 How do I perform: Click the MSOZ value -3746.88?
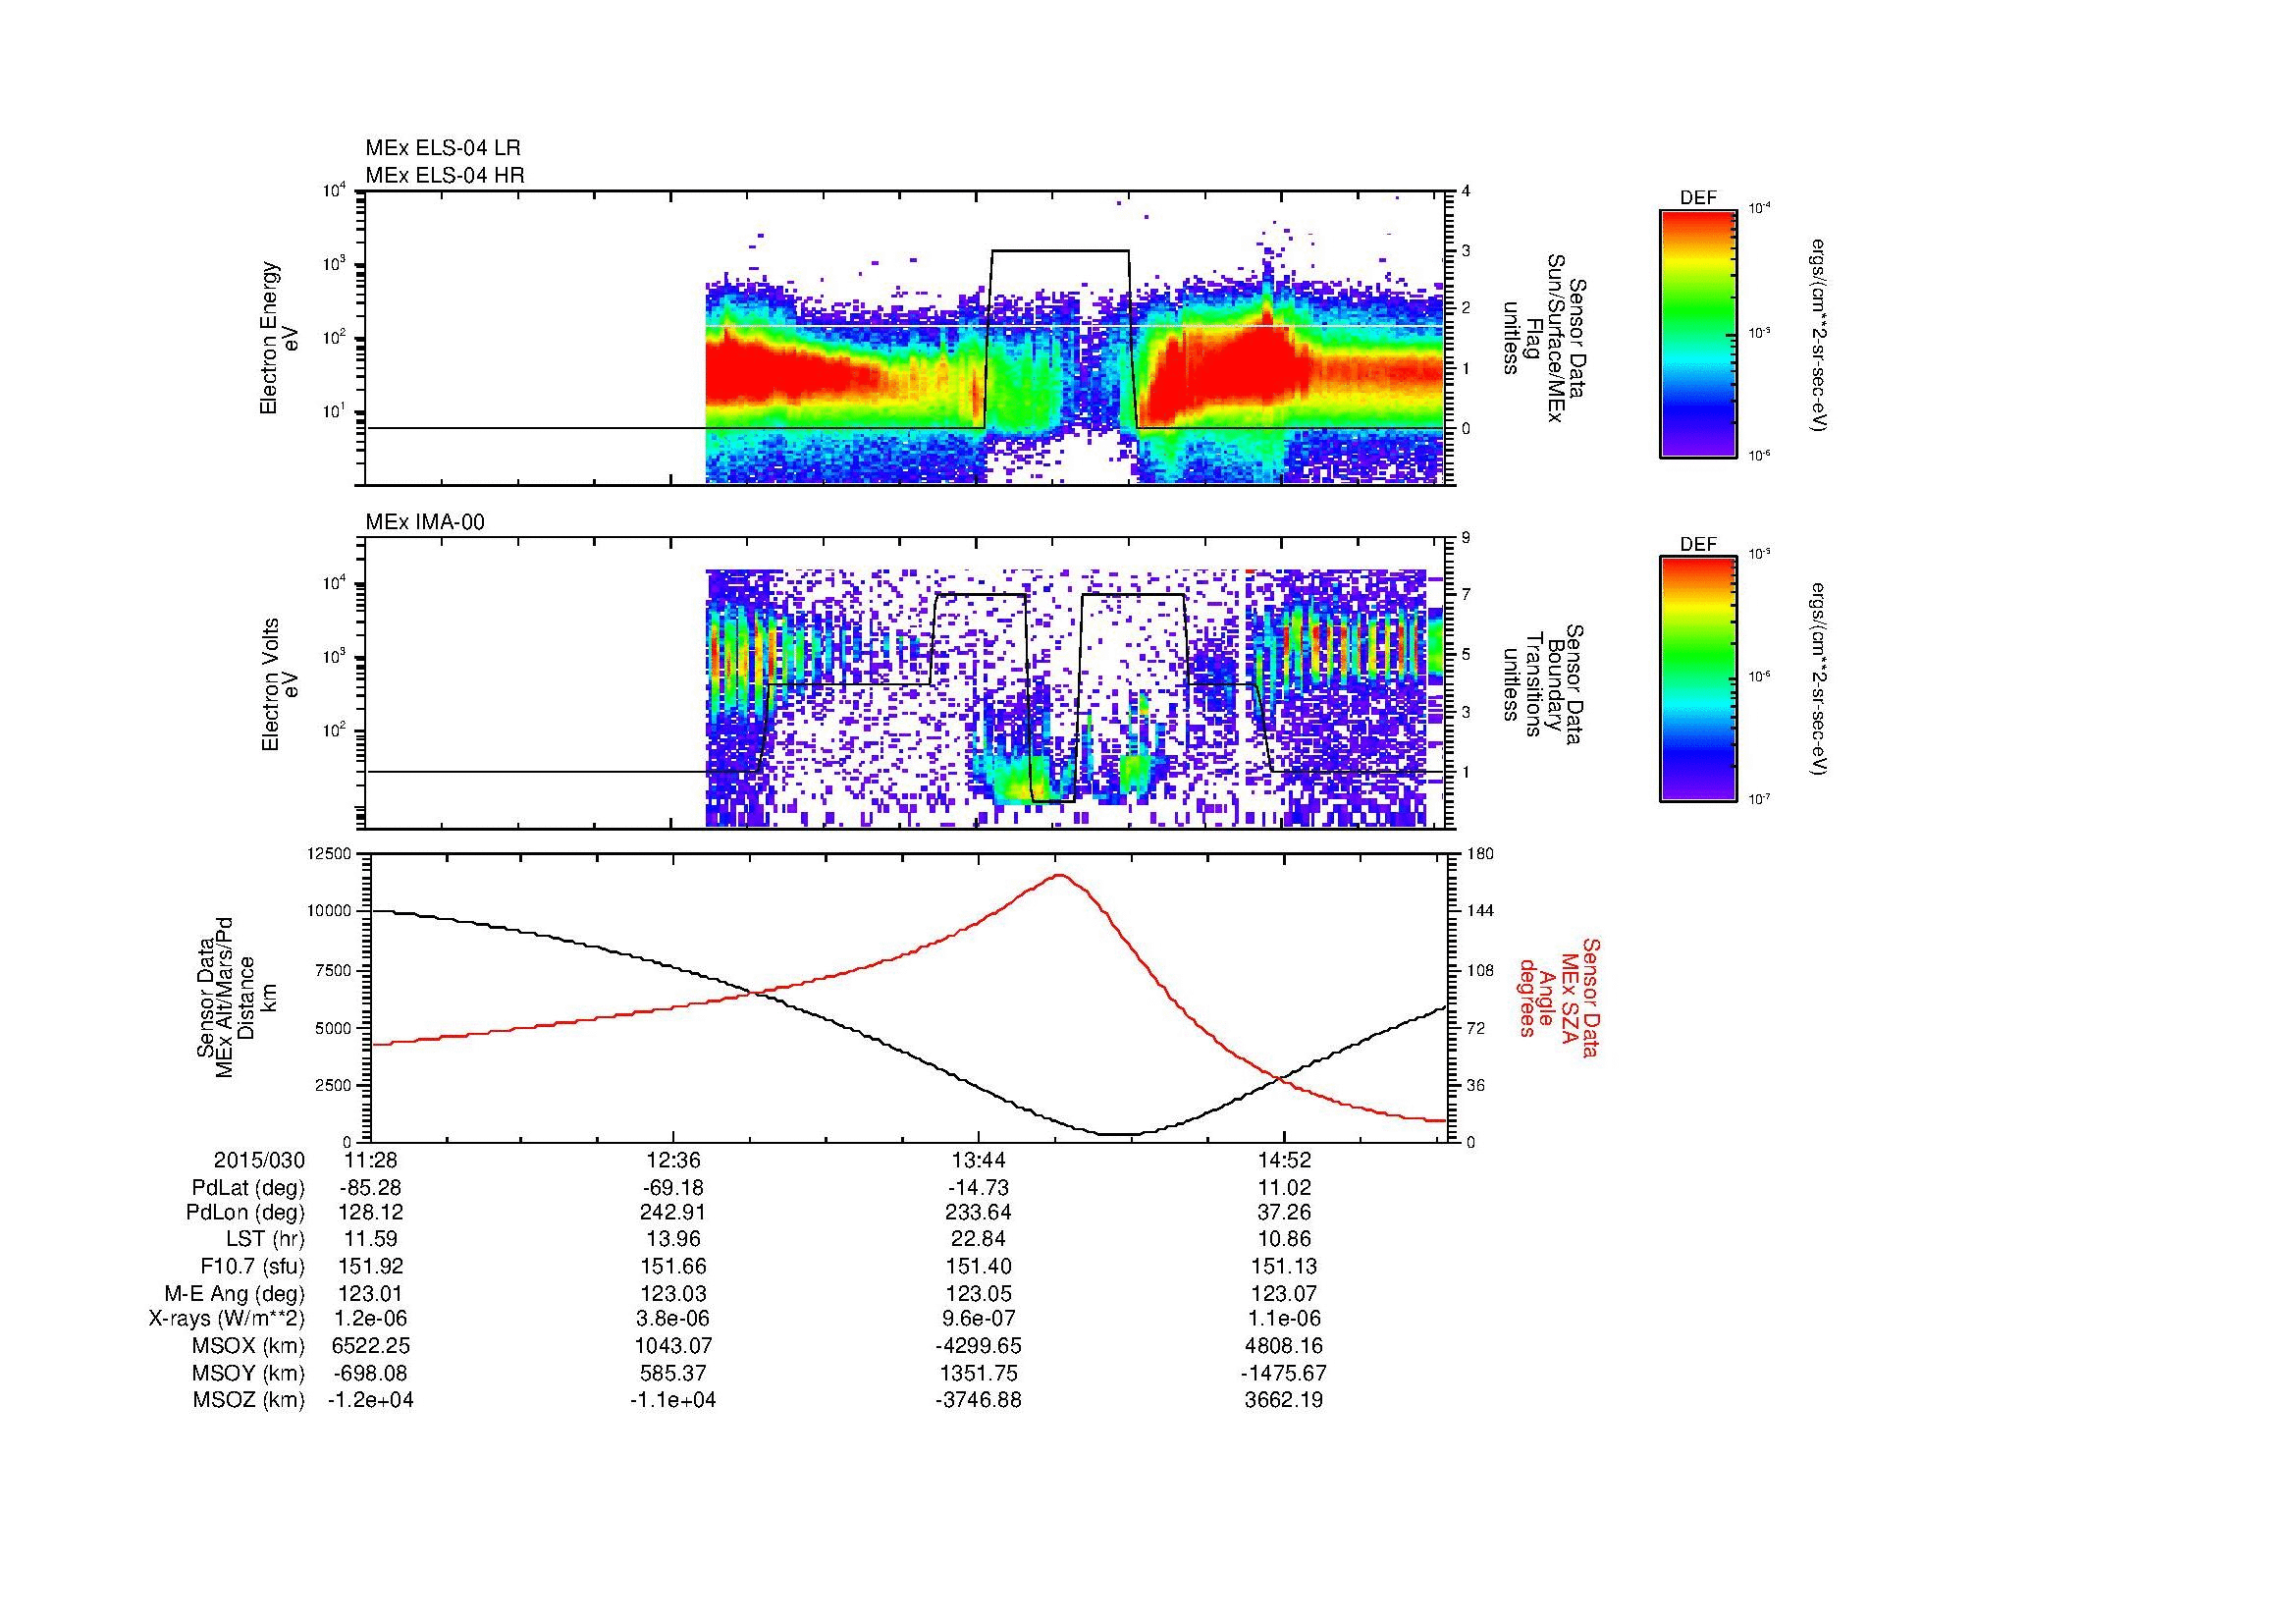[978, 1400]
